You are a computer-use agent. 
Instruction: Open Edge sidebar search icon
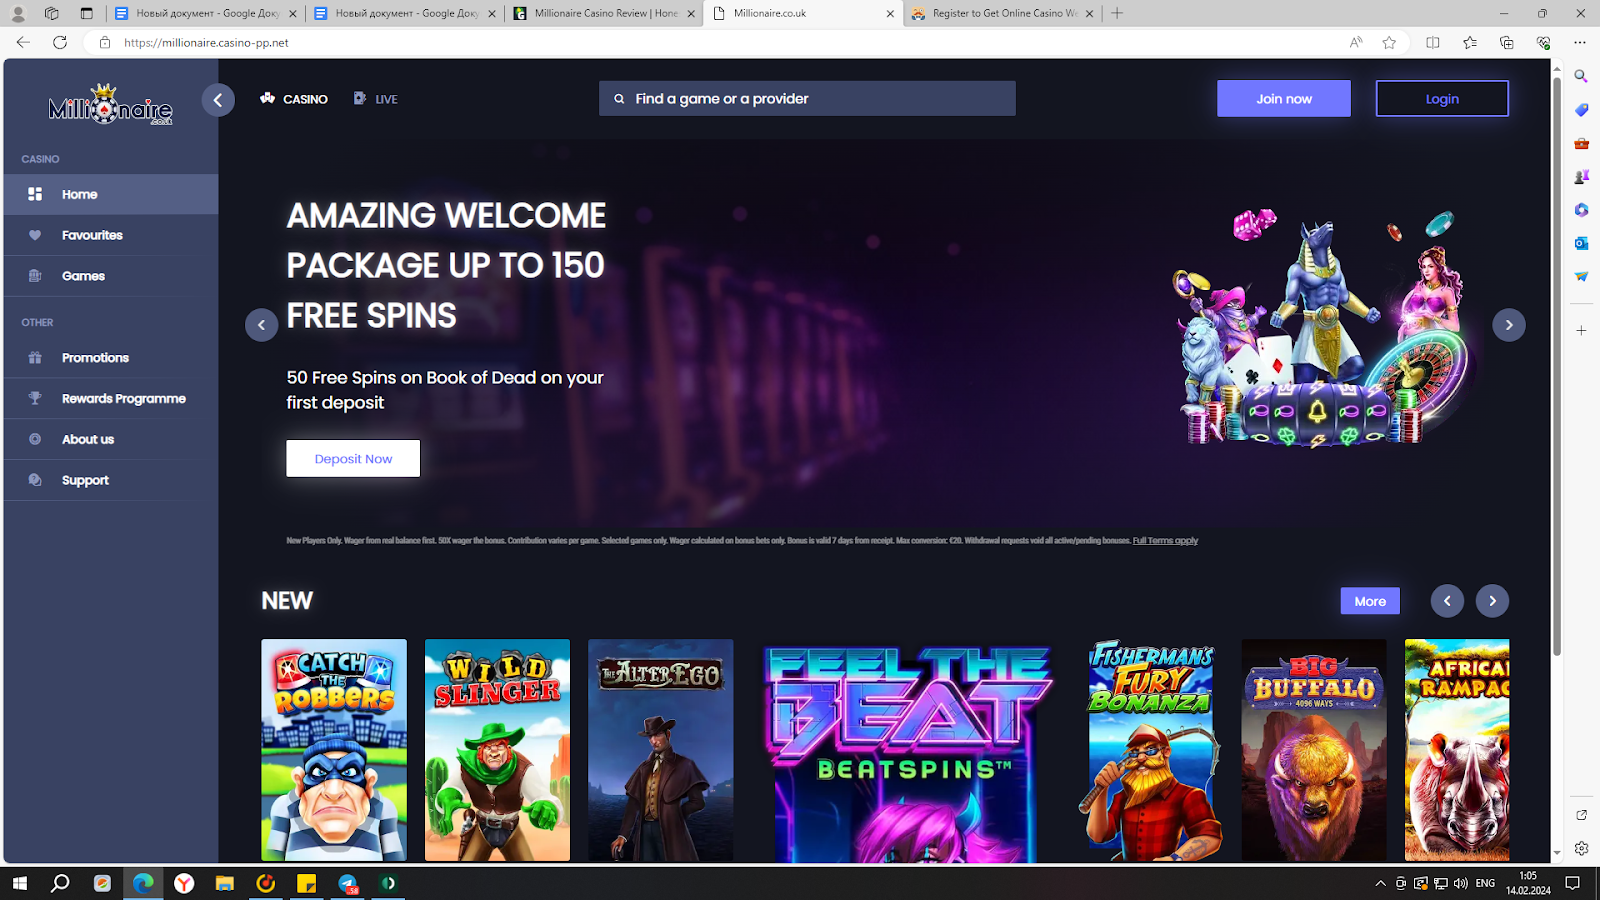(1581, 76)
